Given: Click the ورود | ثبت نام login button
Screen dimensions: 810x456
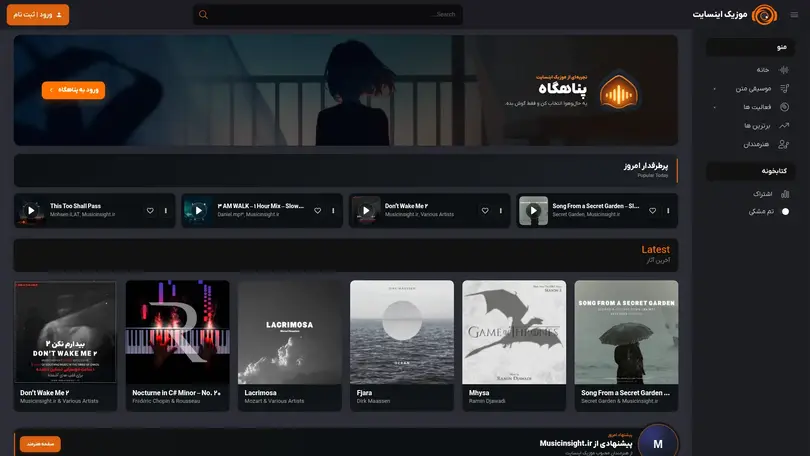Looking at the screenshot, I should coord(38,14).
